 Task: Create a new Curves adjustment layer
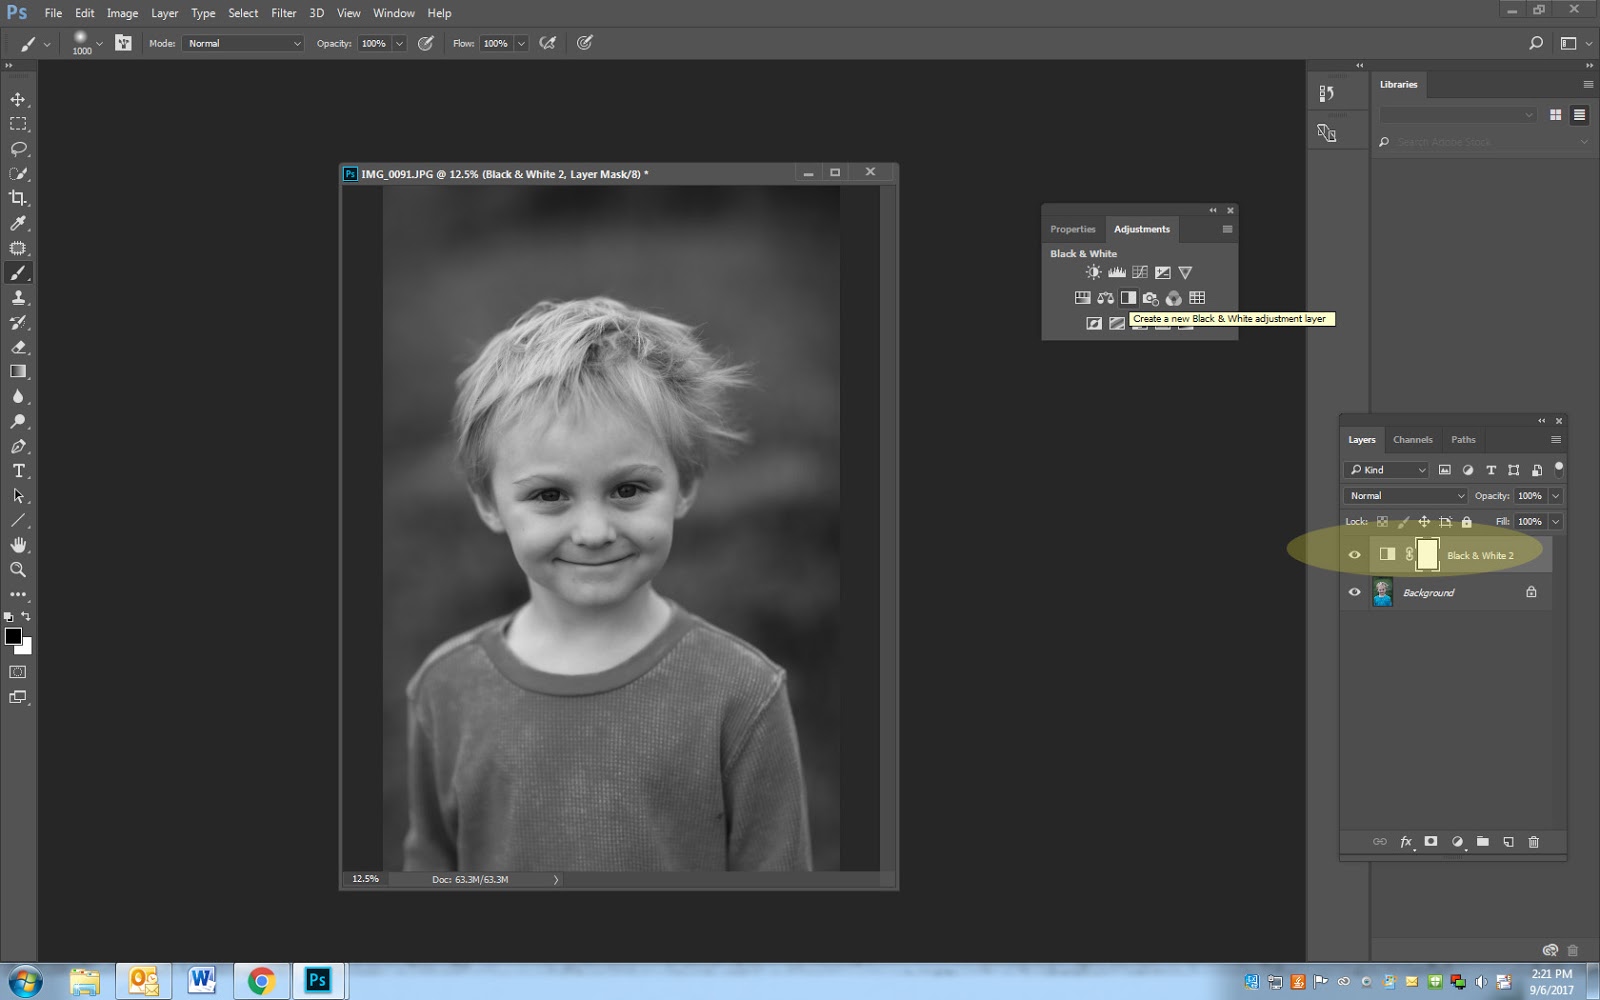(x=1138, y=271)
